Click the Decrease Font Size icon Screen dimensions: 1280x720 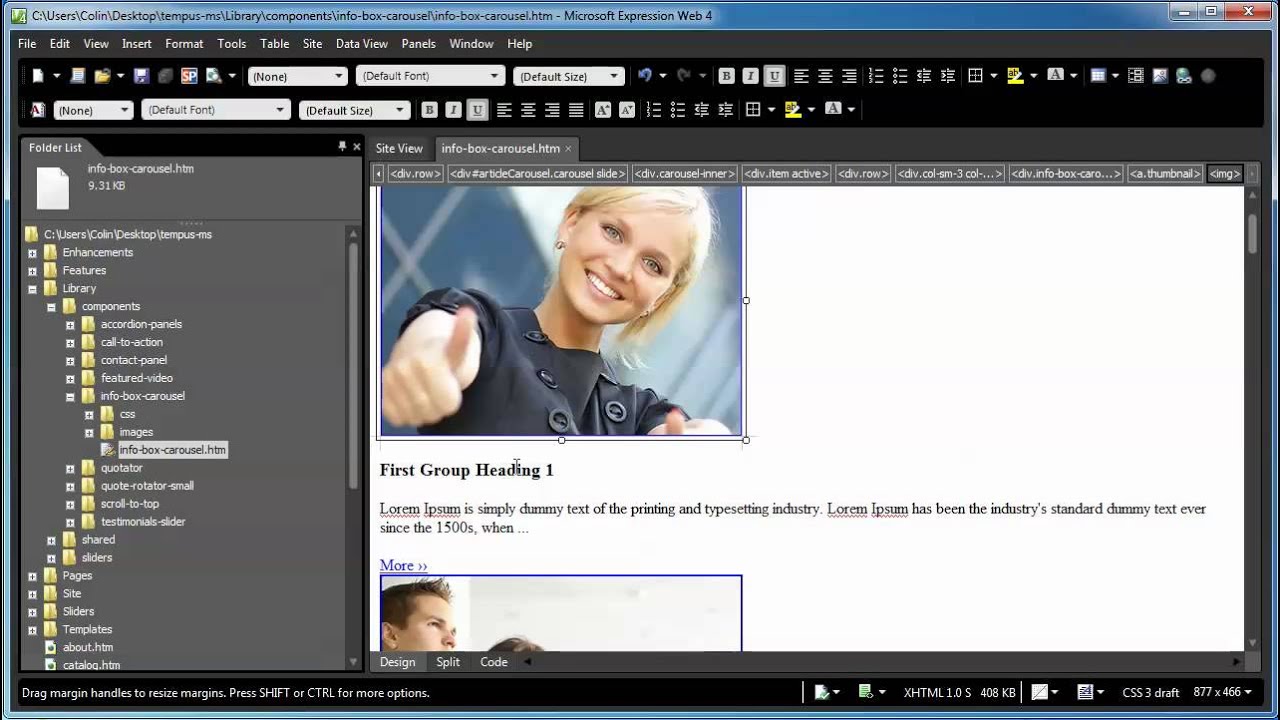(x=627, y=110)
